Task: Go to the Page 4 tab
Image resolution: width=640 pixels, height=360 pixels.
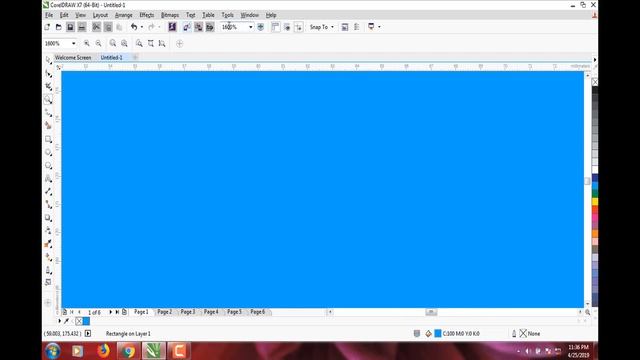Action: pyautogui.click(x=211, y=312)
